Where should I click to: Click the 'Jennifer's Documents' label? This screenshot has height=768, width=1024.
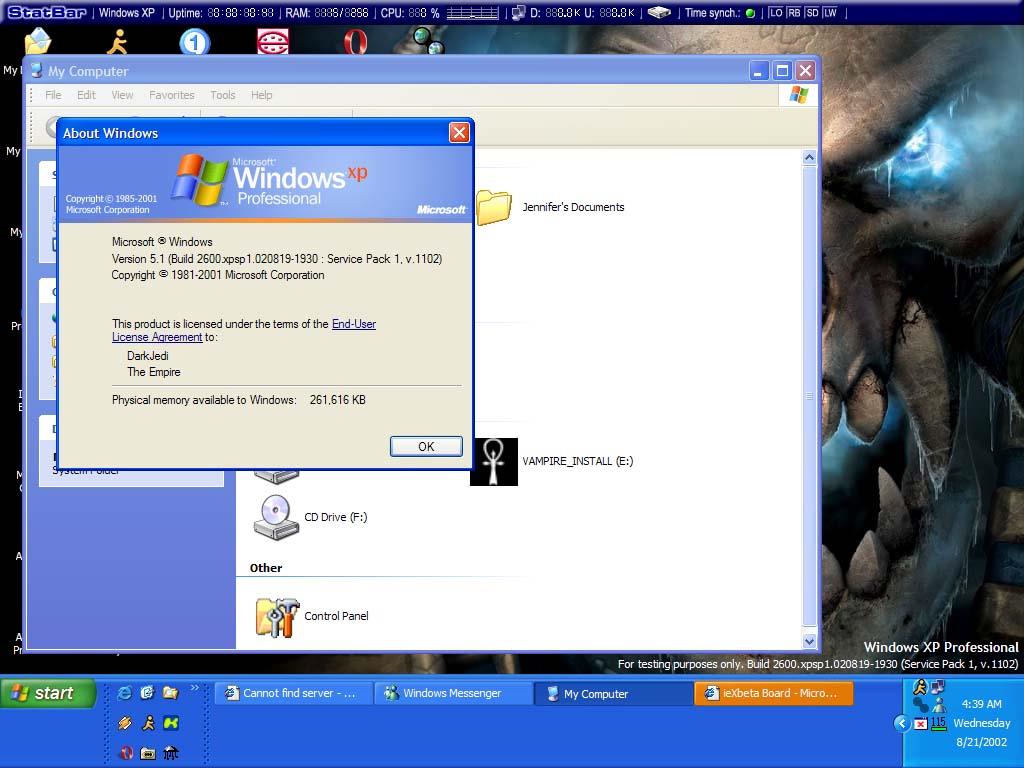click(x=573, y=207)
